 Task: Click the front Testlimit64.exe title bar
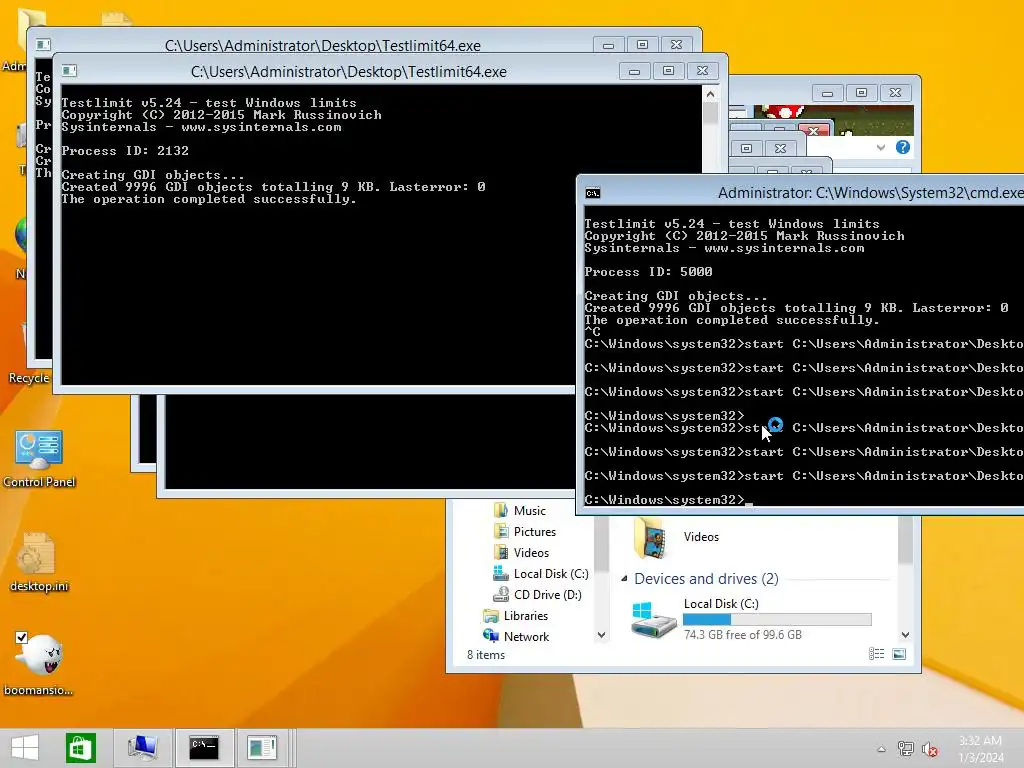tap(349, 71)
